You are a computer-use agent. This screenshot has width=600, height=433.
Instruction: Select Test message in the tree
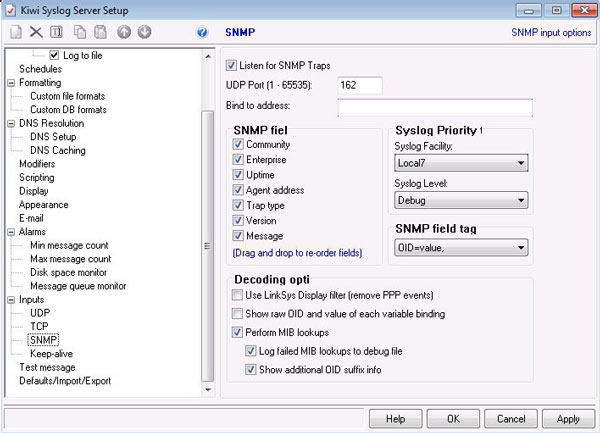tap(48, 367)
